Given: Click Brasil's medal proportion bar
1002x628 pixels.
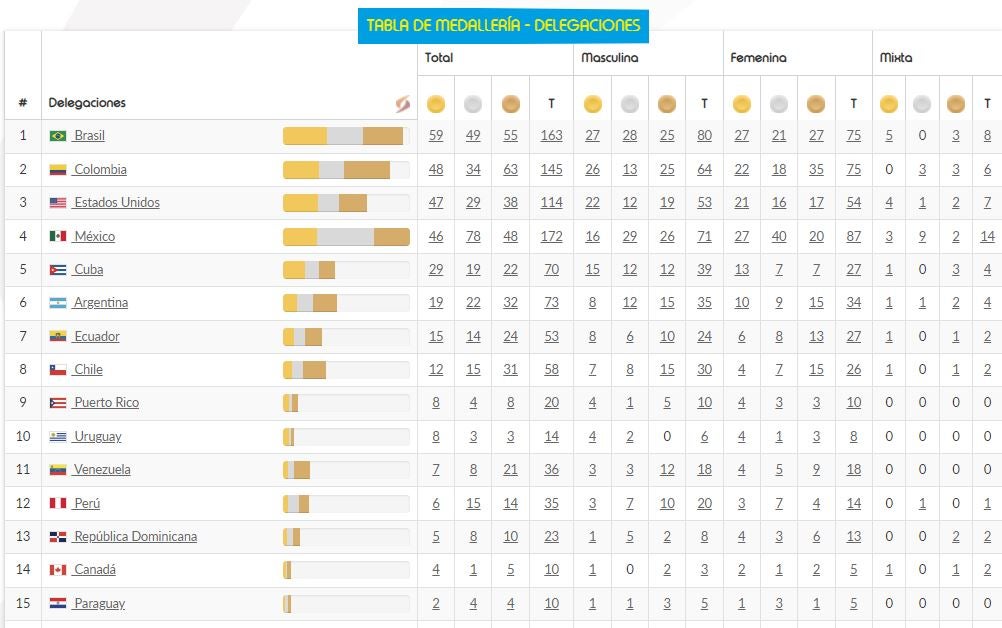Looking at the screenshot, I should 345,136.
